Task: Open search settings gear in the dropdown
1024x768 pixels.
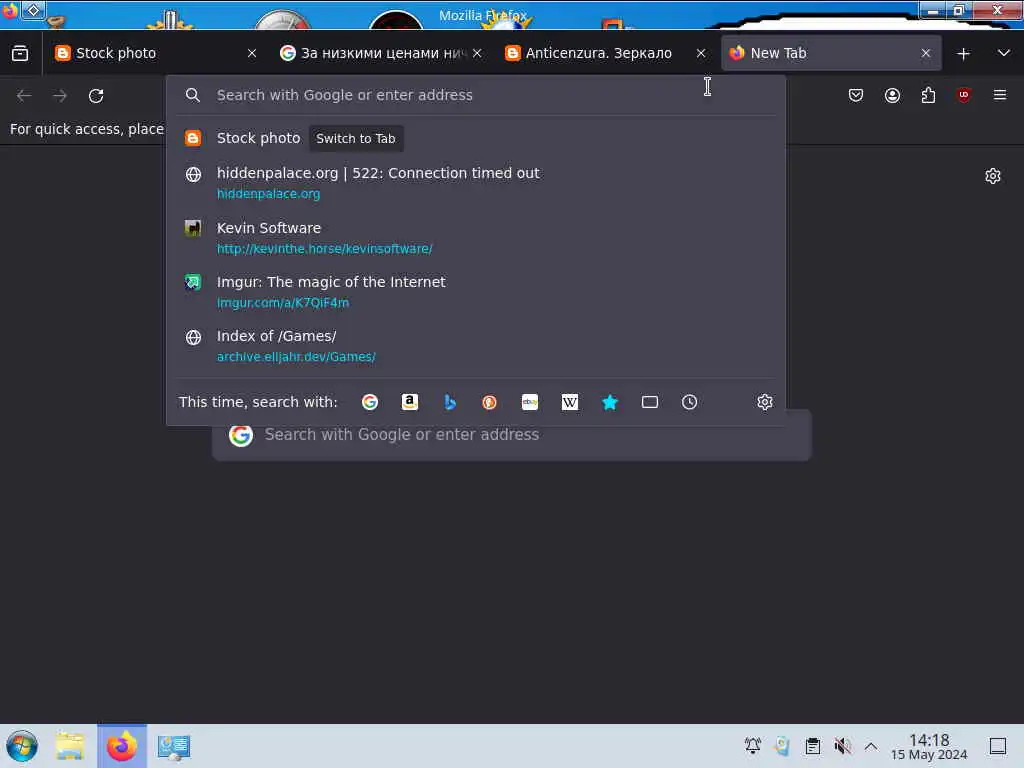Action: coord(765,402)
